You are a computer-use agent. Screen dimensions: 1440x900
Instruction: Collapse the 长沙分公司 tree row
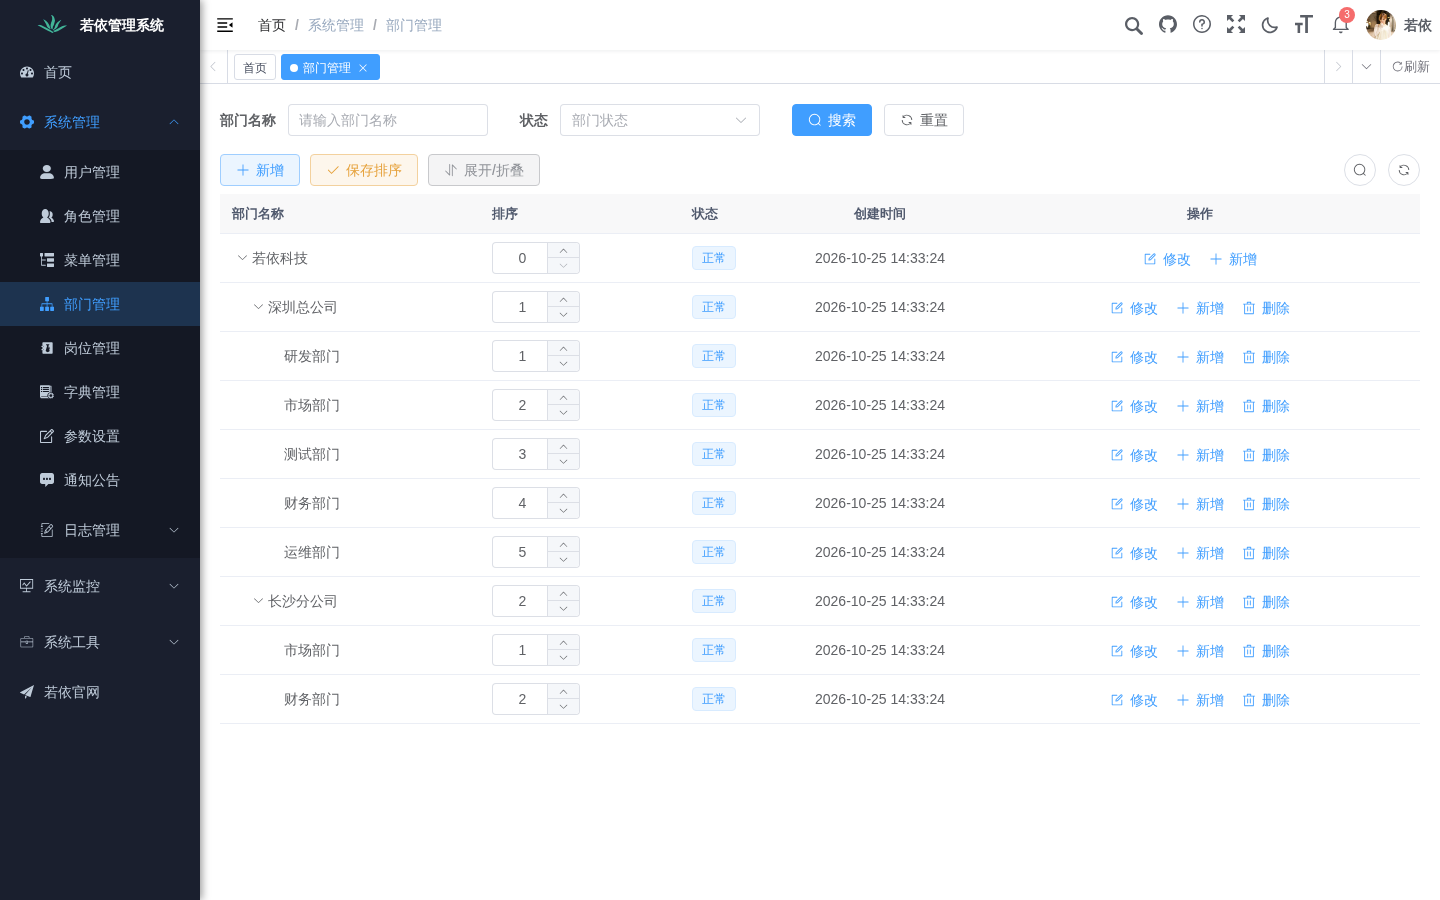pos(258,601)
